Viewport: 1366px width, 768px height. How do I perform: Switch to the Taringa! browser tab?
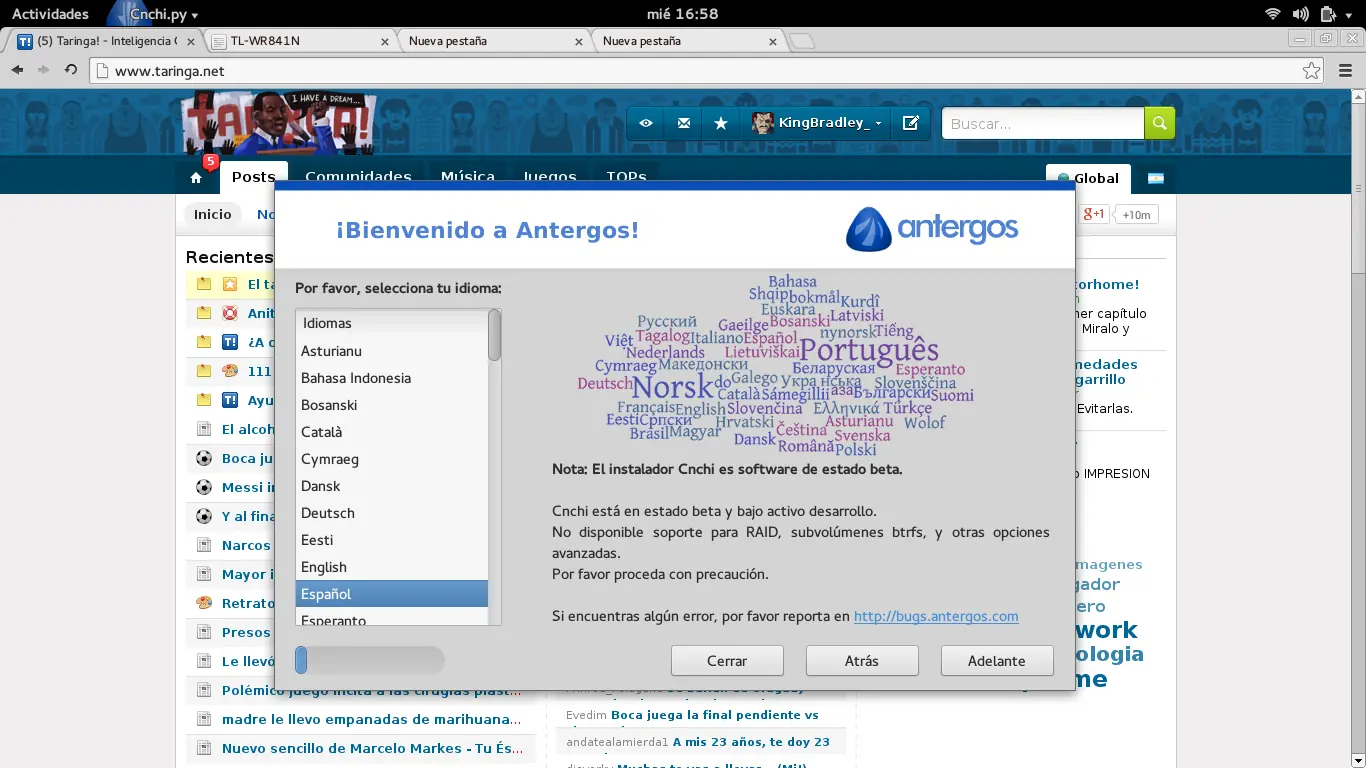pos(106,41)
